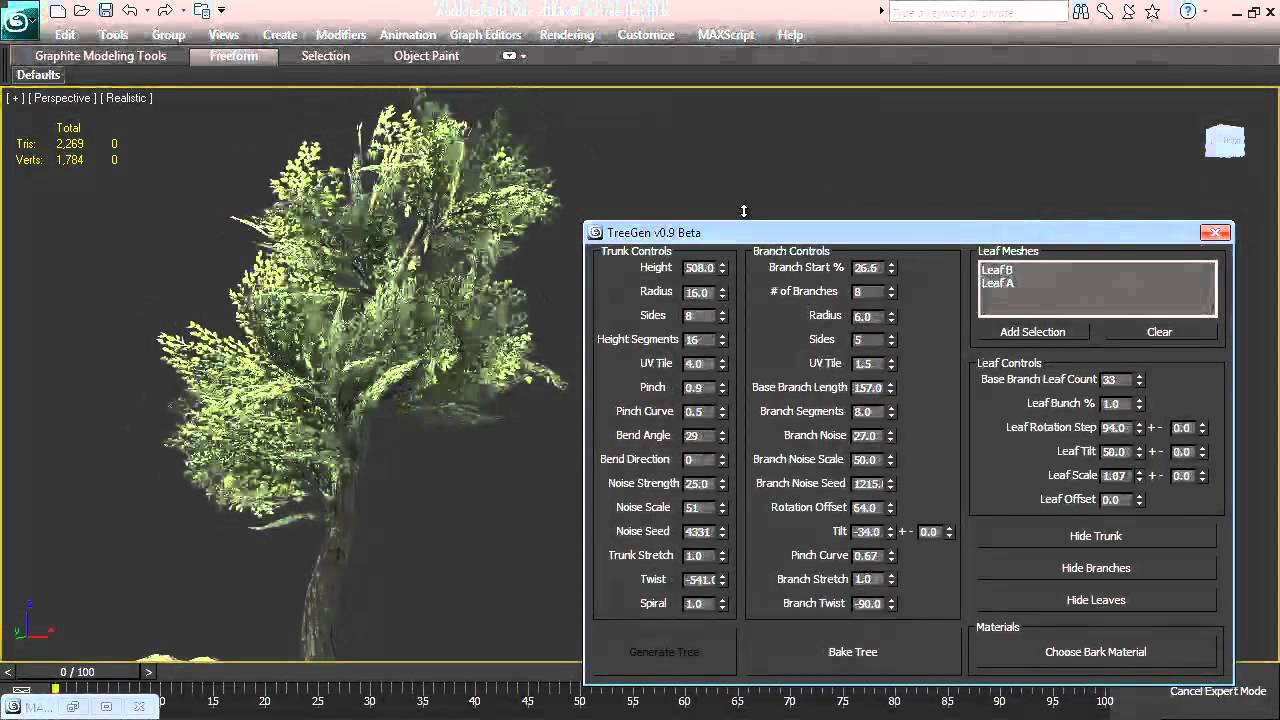This screenshot has height=720, width=1280.
Task: Open the Undo history dropdown arrow
Action: [146, 11]
